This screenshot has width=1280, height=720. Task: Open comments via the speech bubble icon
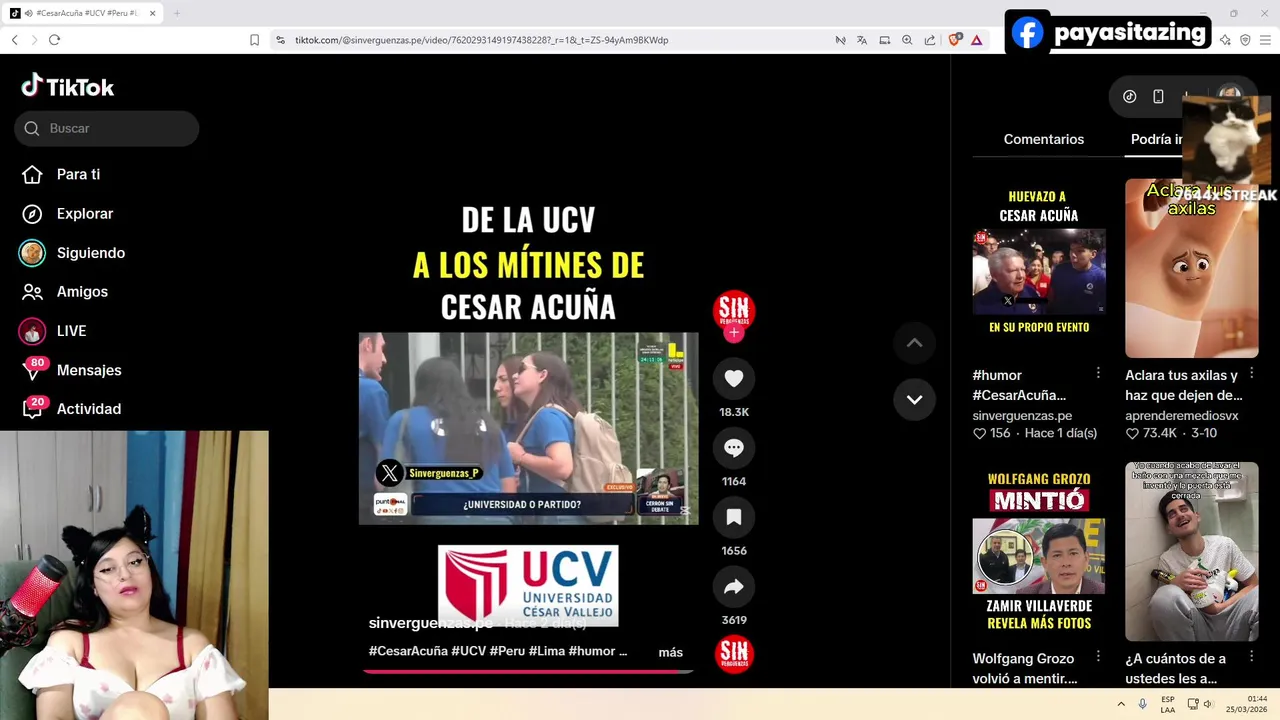[734, 448]
